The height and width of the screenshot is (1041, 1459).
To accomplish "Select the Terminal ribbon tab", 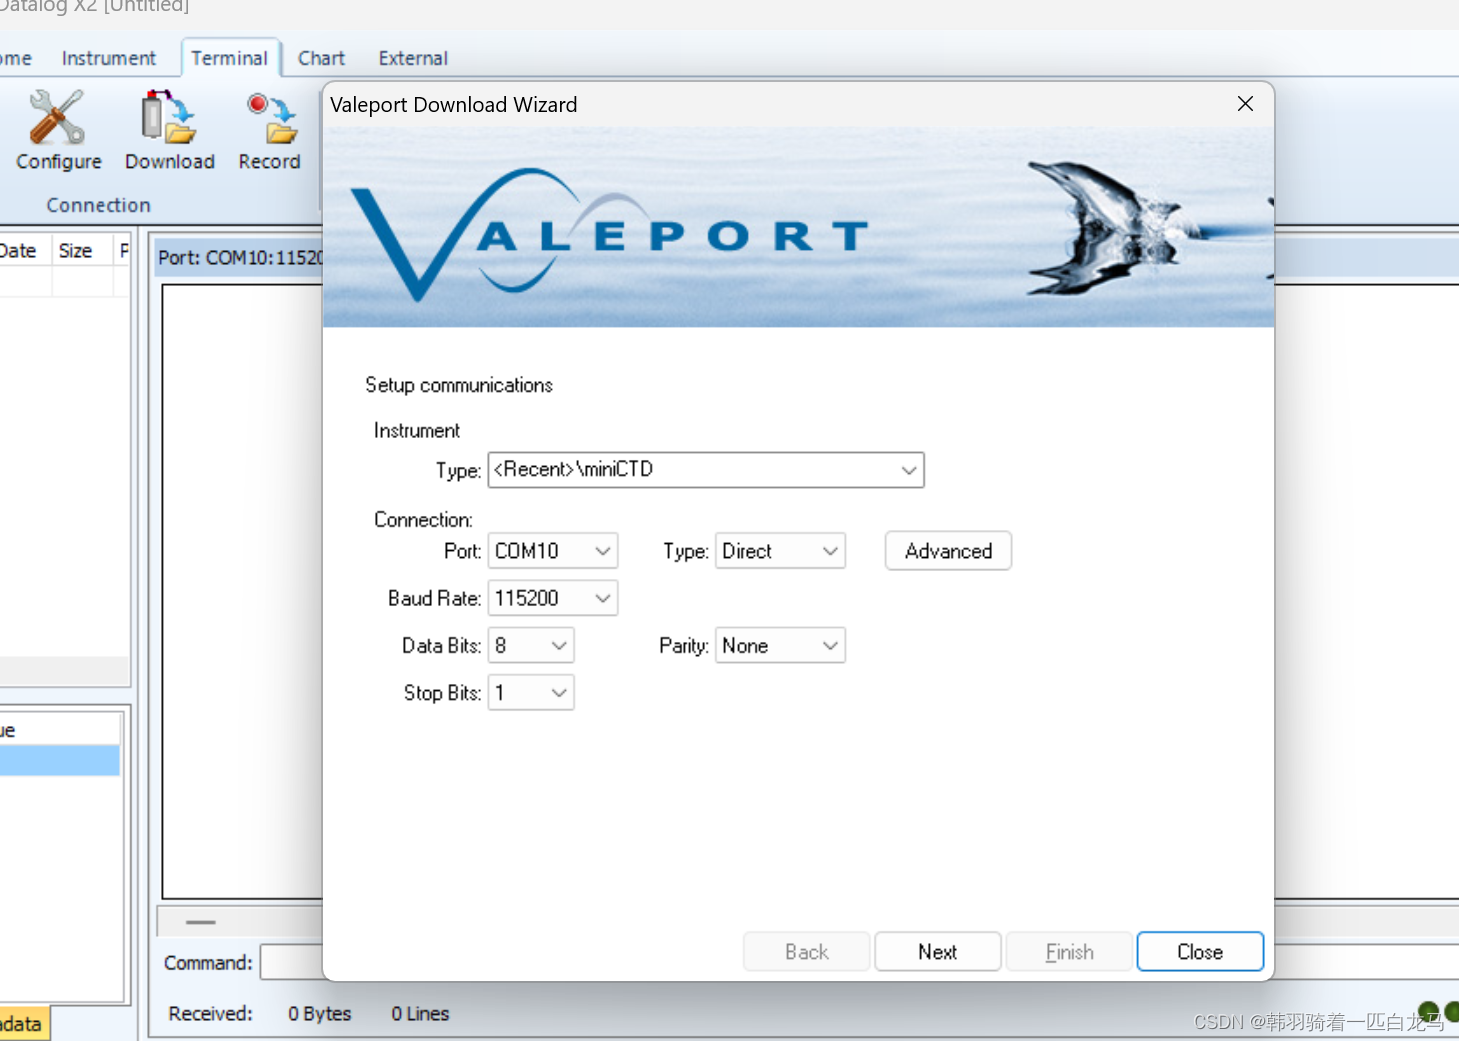I will 229,58.
